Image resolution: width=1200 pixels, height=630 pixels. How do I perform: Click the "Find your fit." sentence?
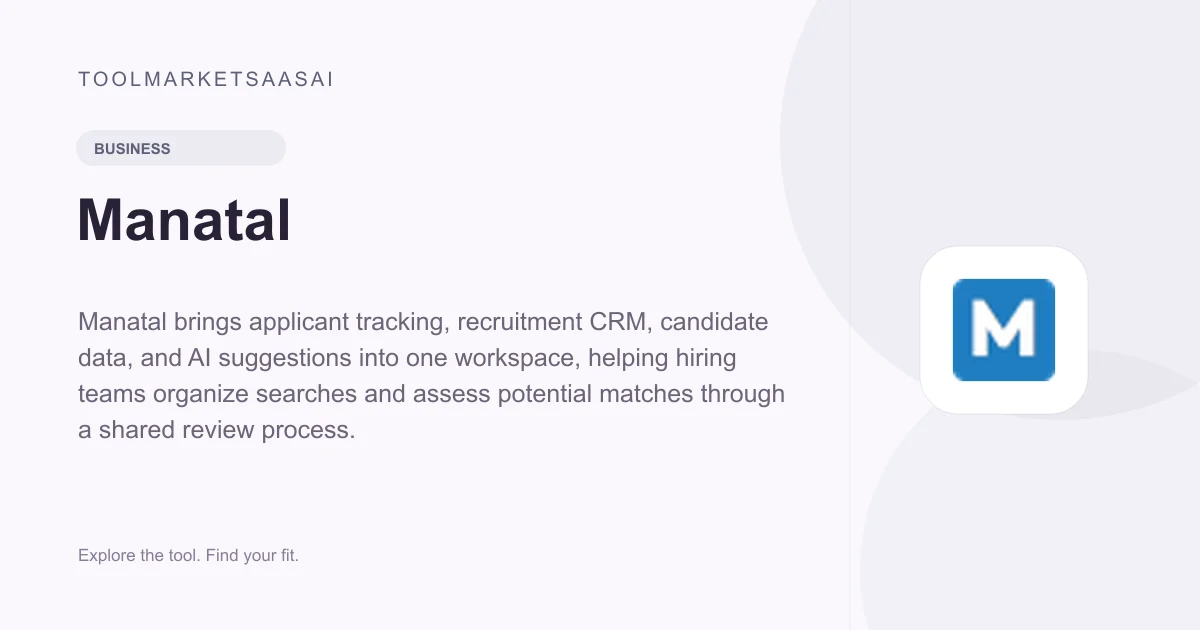[253, 555]
